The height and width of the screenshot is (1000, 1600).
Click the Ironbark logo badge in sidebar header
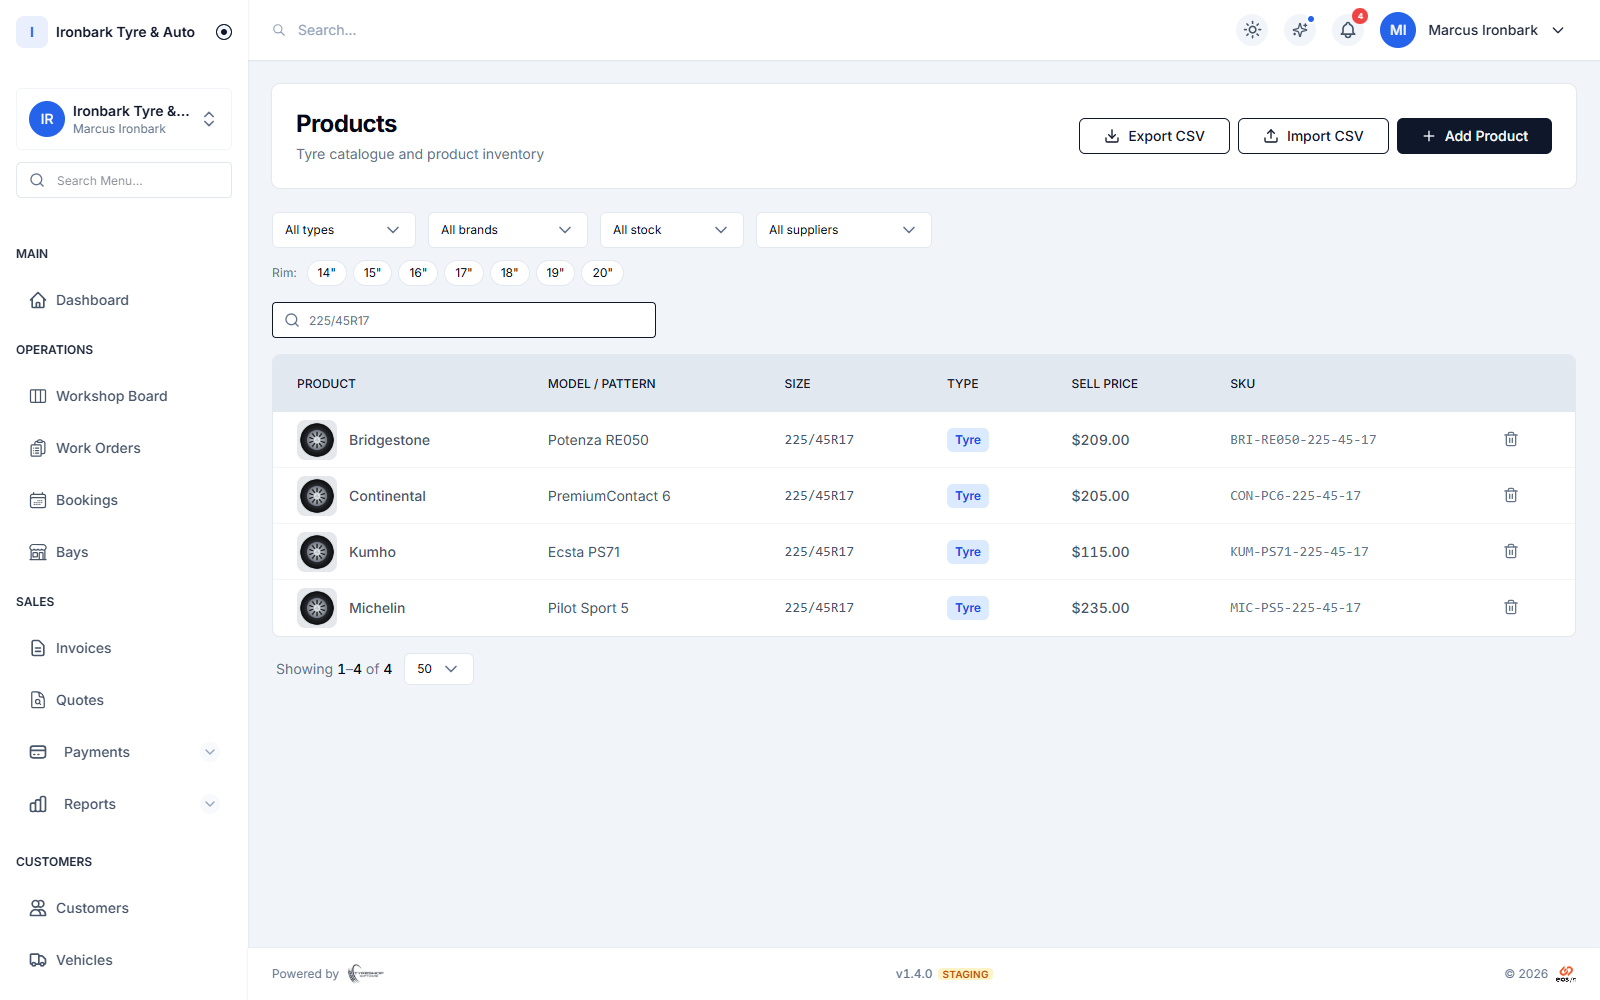(32, 32)
